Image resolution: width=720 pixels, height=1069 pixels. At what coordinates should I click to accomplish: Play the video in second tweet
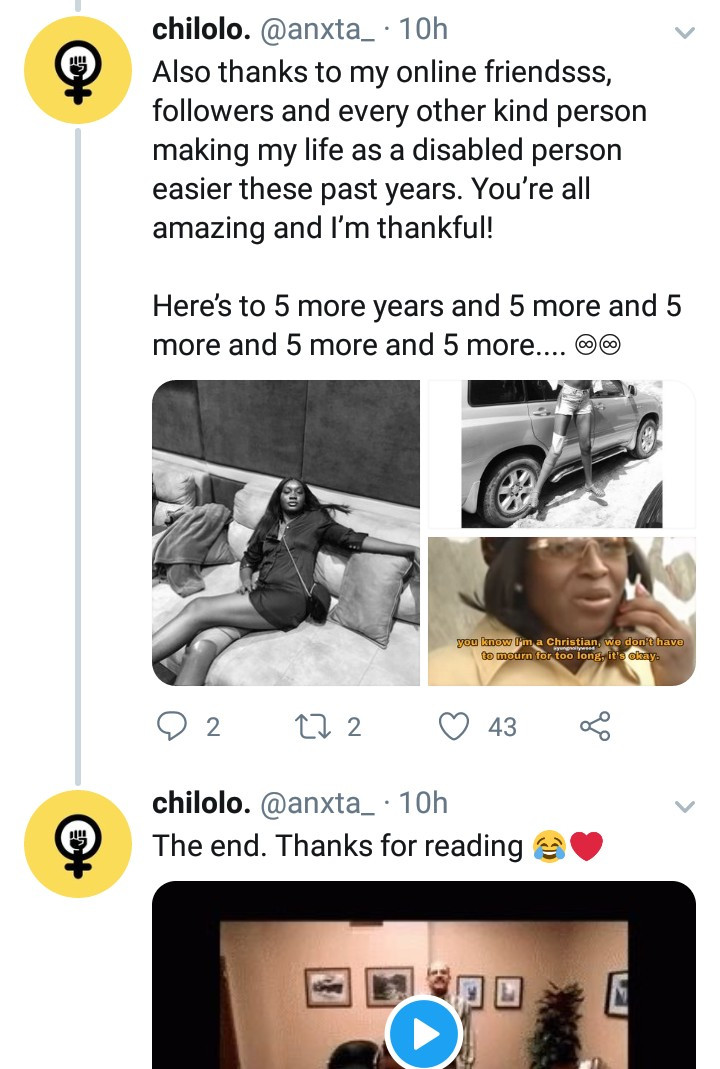coord(424,1033)
